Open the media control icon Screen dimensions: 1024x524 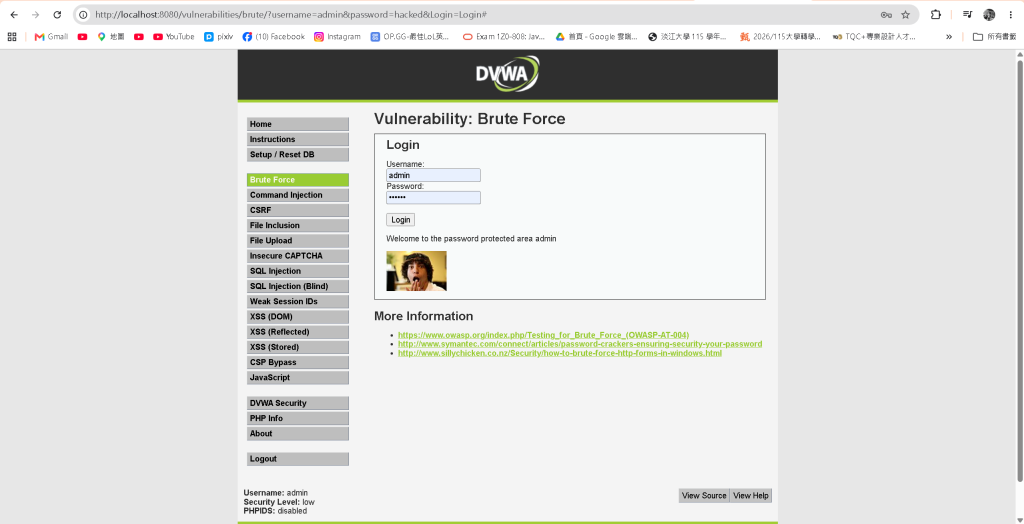pos(967,14)
